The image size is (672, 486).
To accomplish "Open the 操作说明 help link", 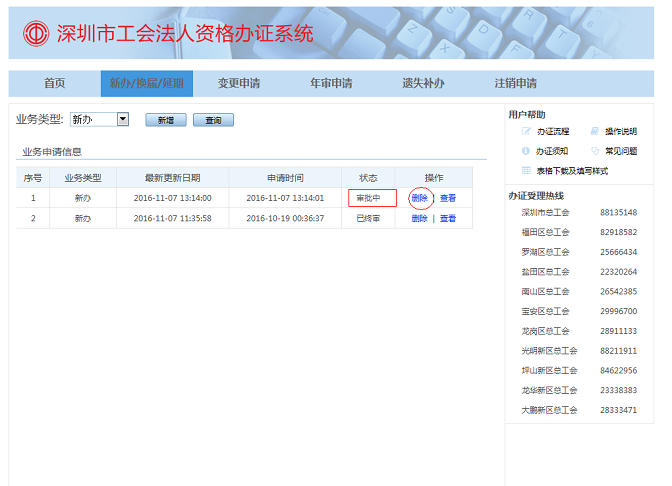I will 621,131.
